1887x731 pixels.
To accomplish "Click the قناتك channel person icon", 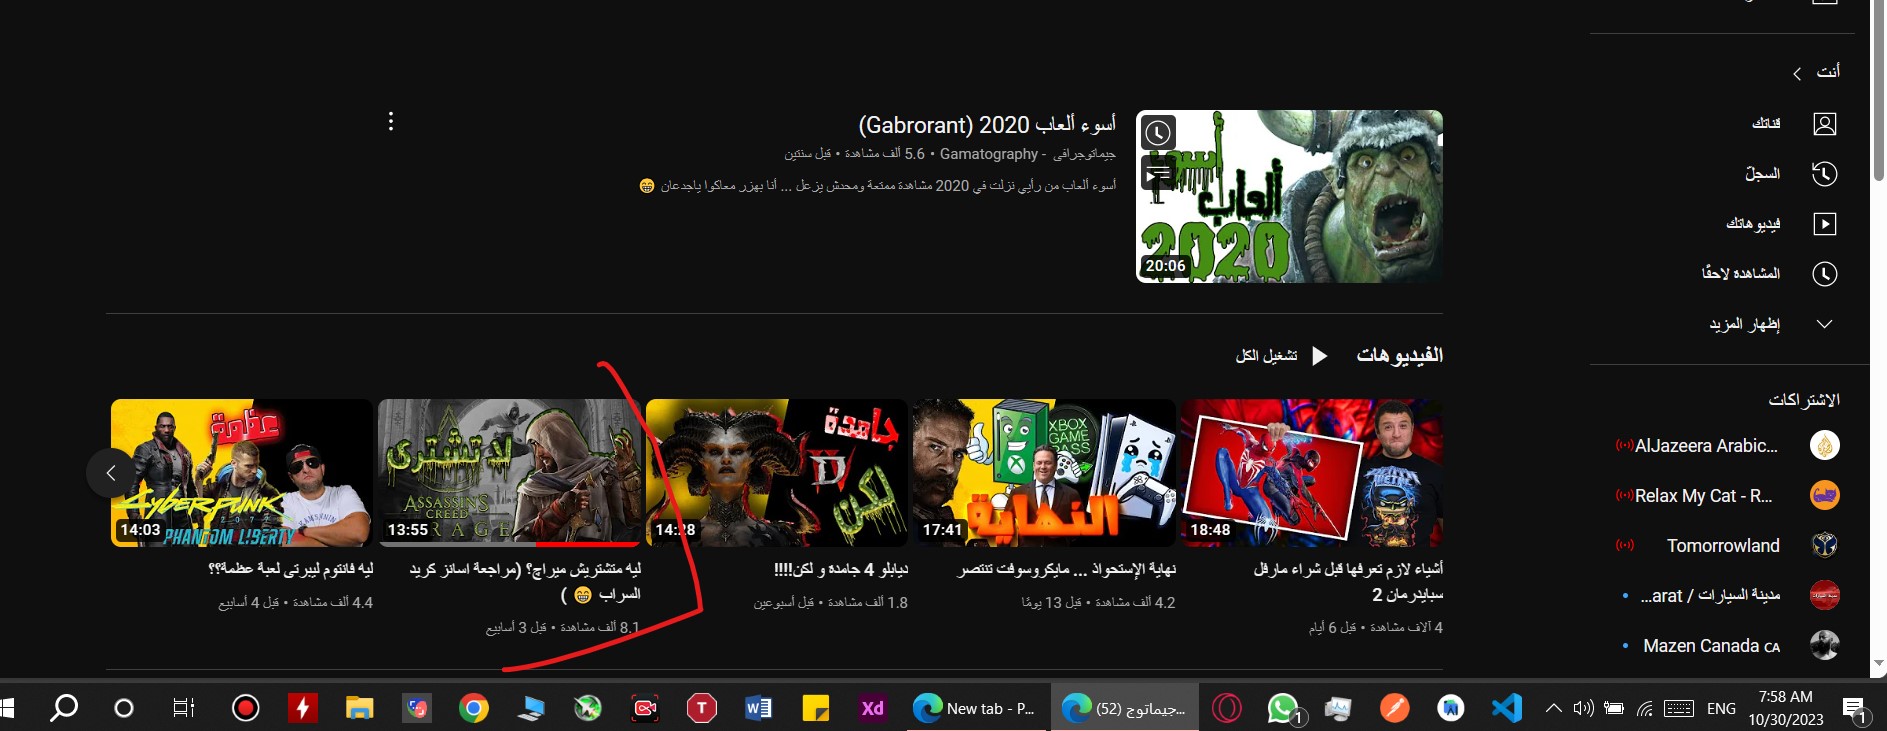I will coord(1825,124).
